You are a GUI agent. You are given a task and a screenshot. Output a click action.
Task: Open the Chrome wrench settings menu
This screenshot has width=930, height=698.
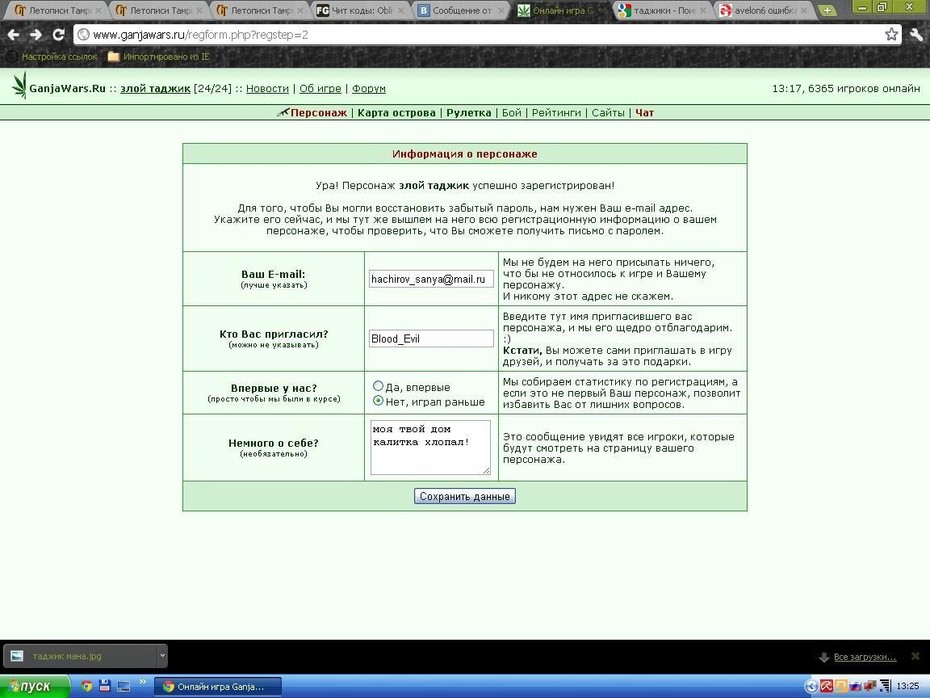coord(916,34)
